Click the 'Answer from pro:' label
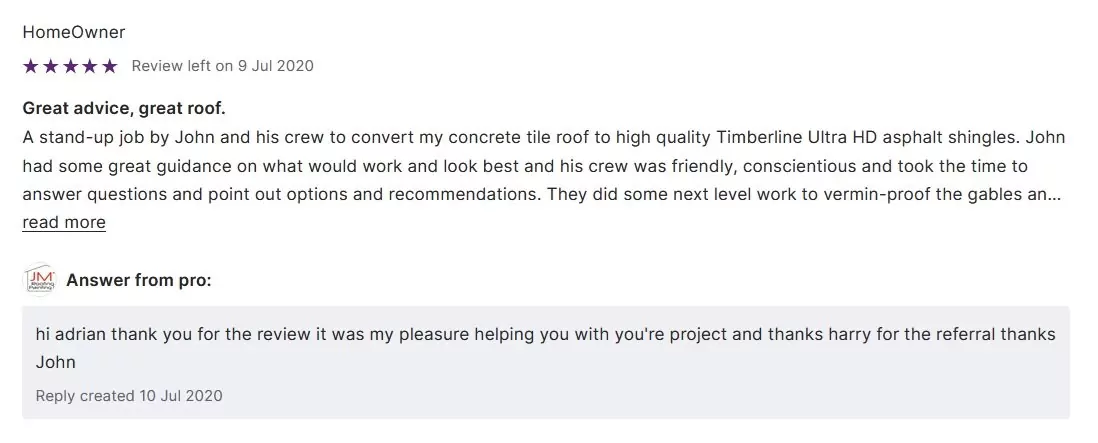1098x443 pixels. pos(139,280)
